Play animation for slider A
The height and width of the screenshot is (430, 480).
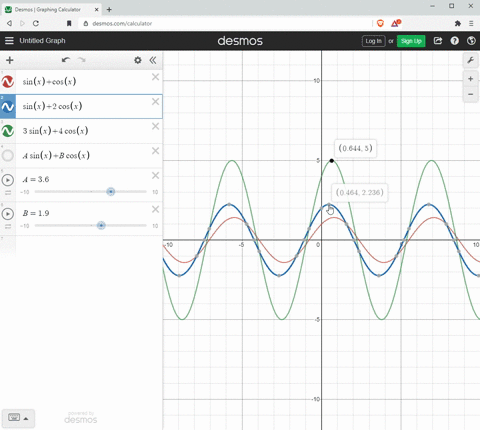tap(8, 180)
